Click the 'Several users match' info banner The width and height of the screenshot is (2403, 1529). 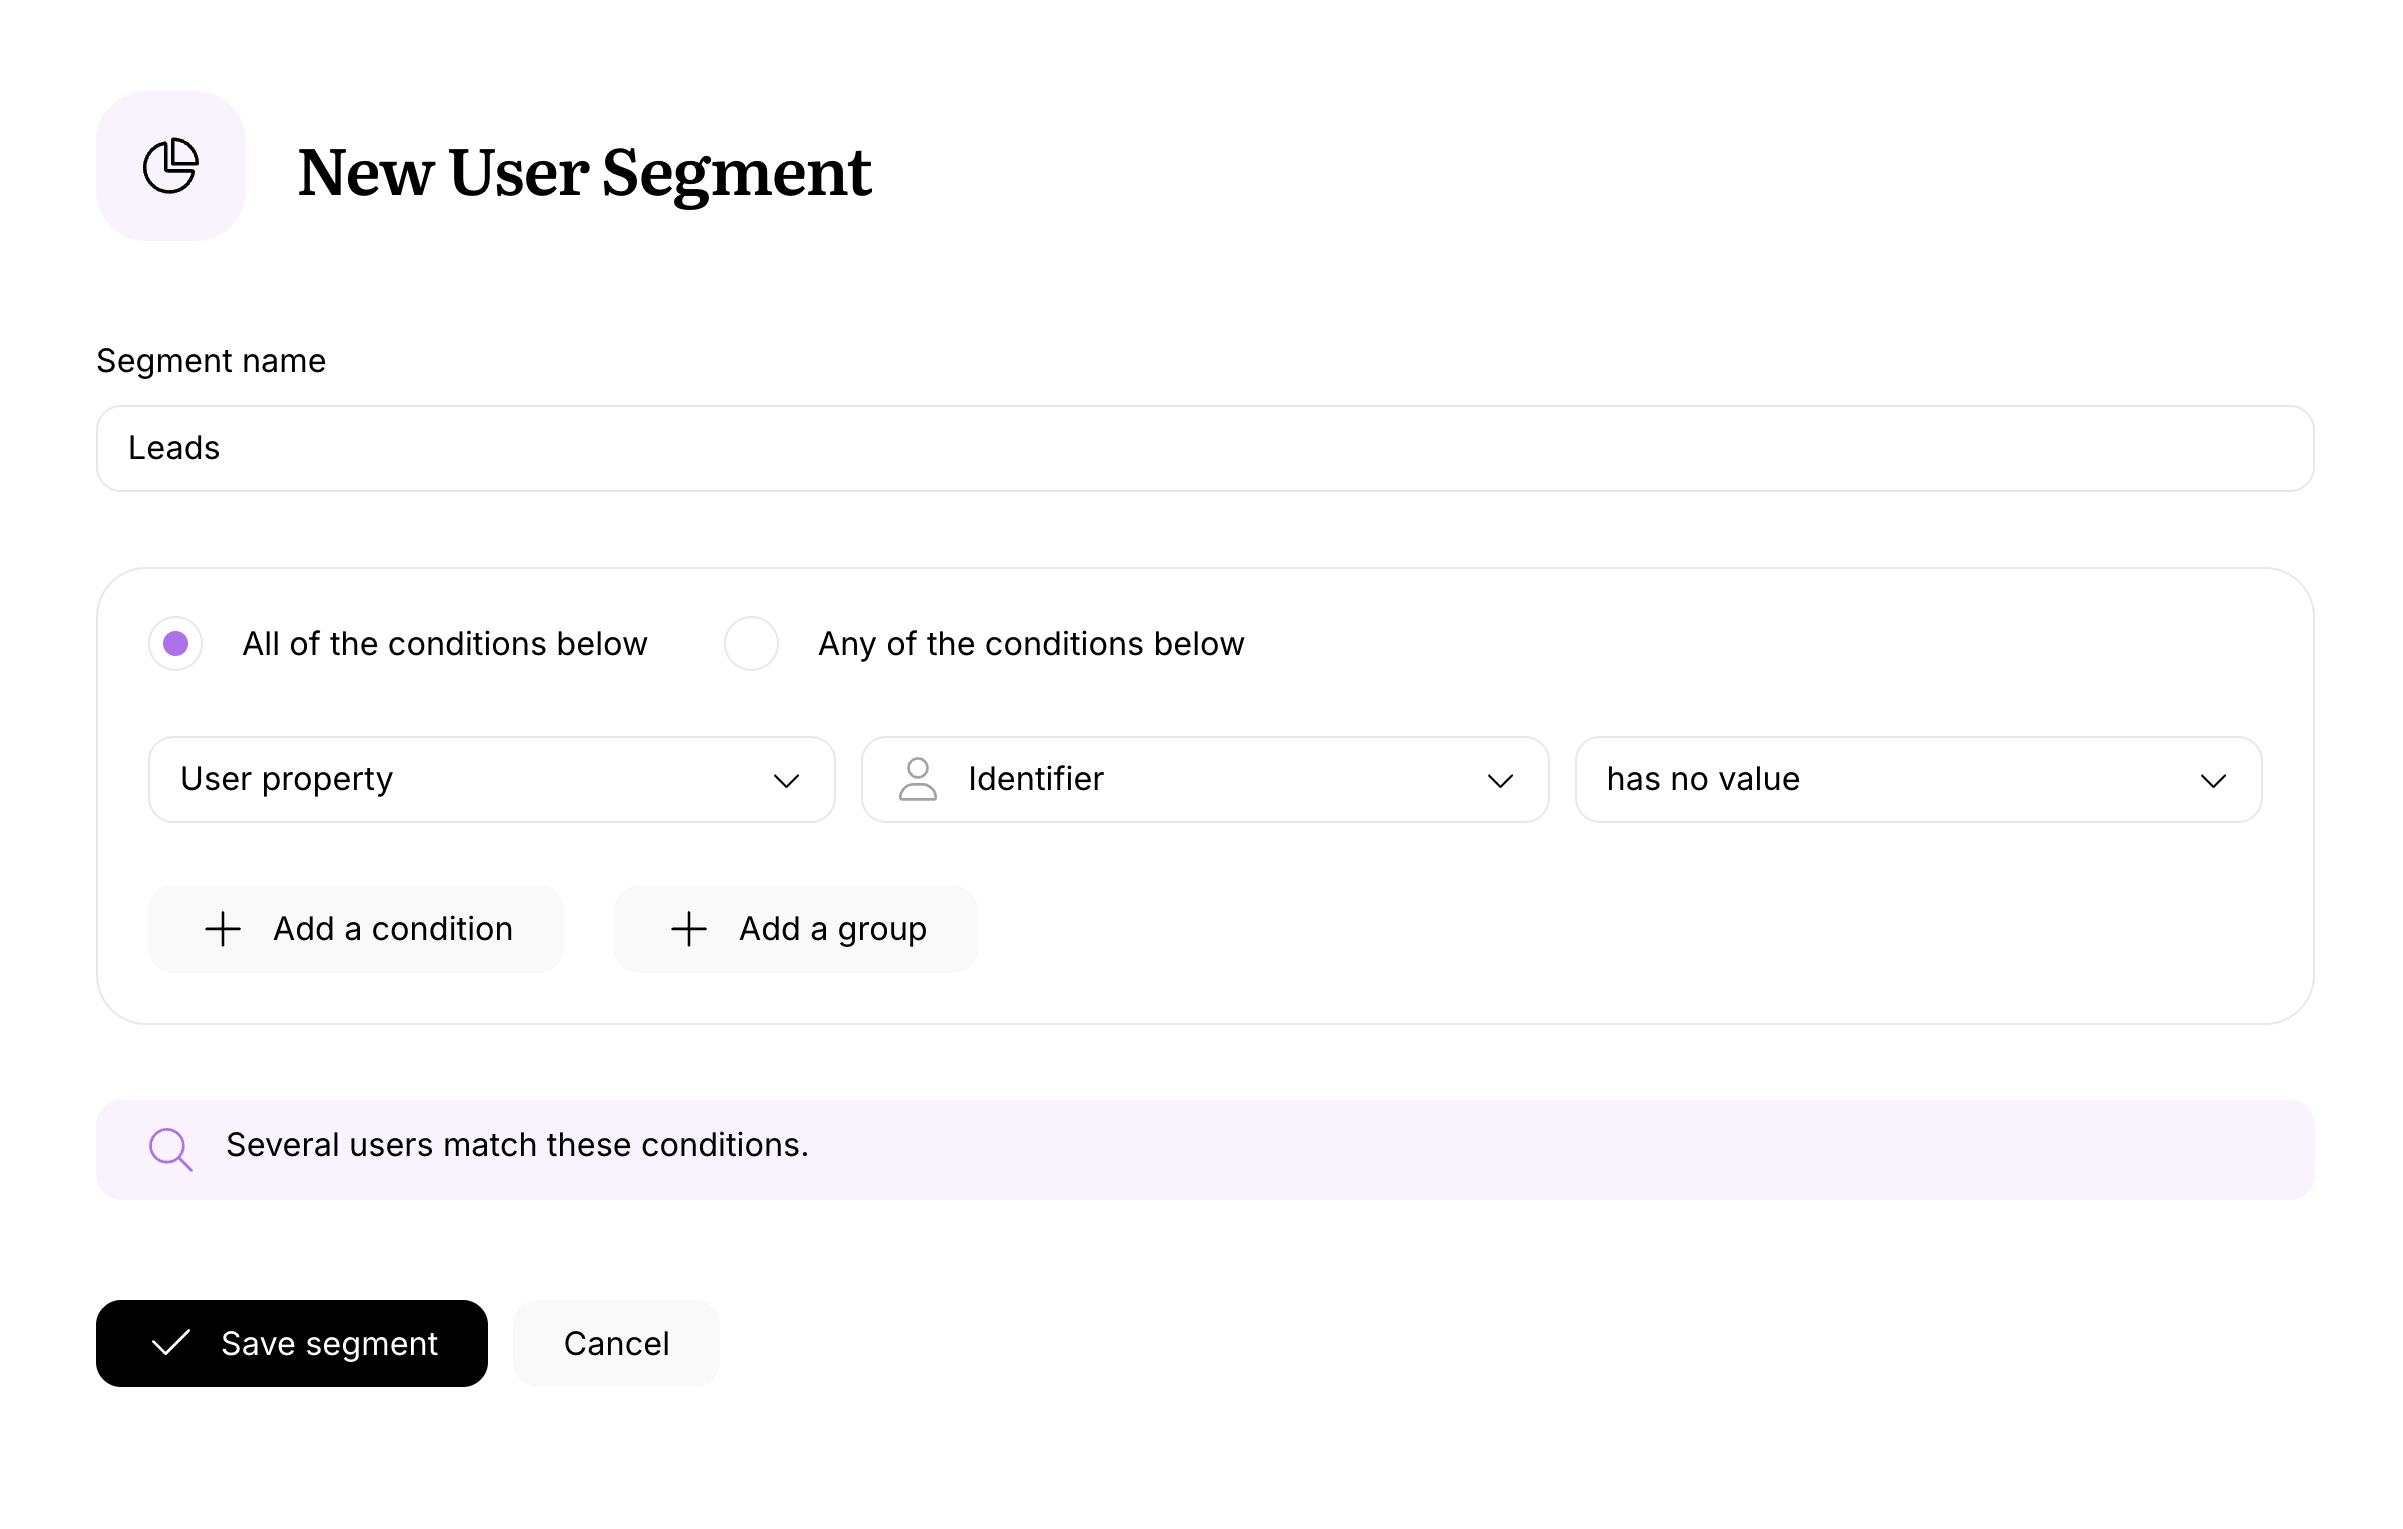1204,1149
